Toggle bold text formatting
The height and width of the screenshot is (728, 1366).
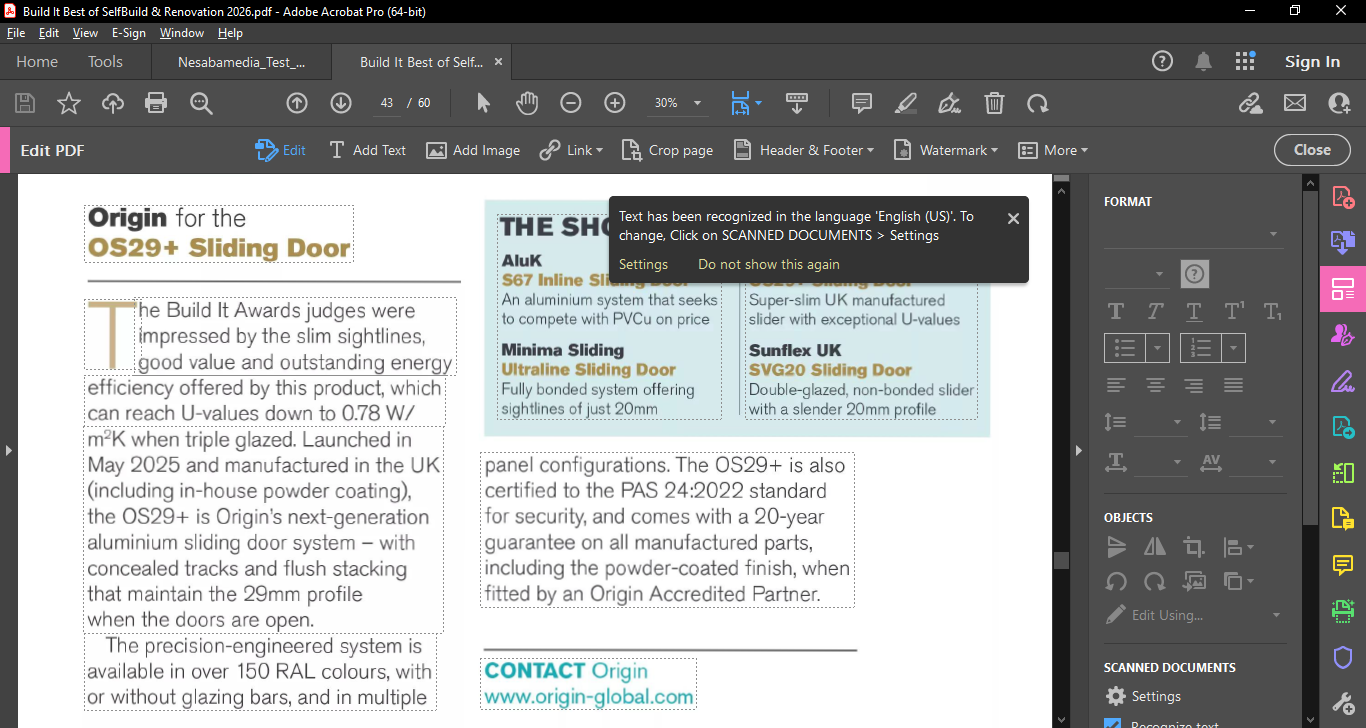click(1116, 311)
